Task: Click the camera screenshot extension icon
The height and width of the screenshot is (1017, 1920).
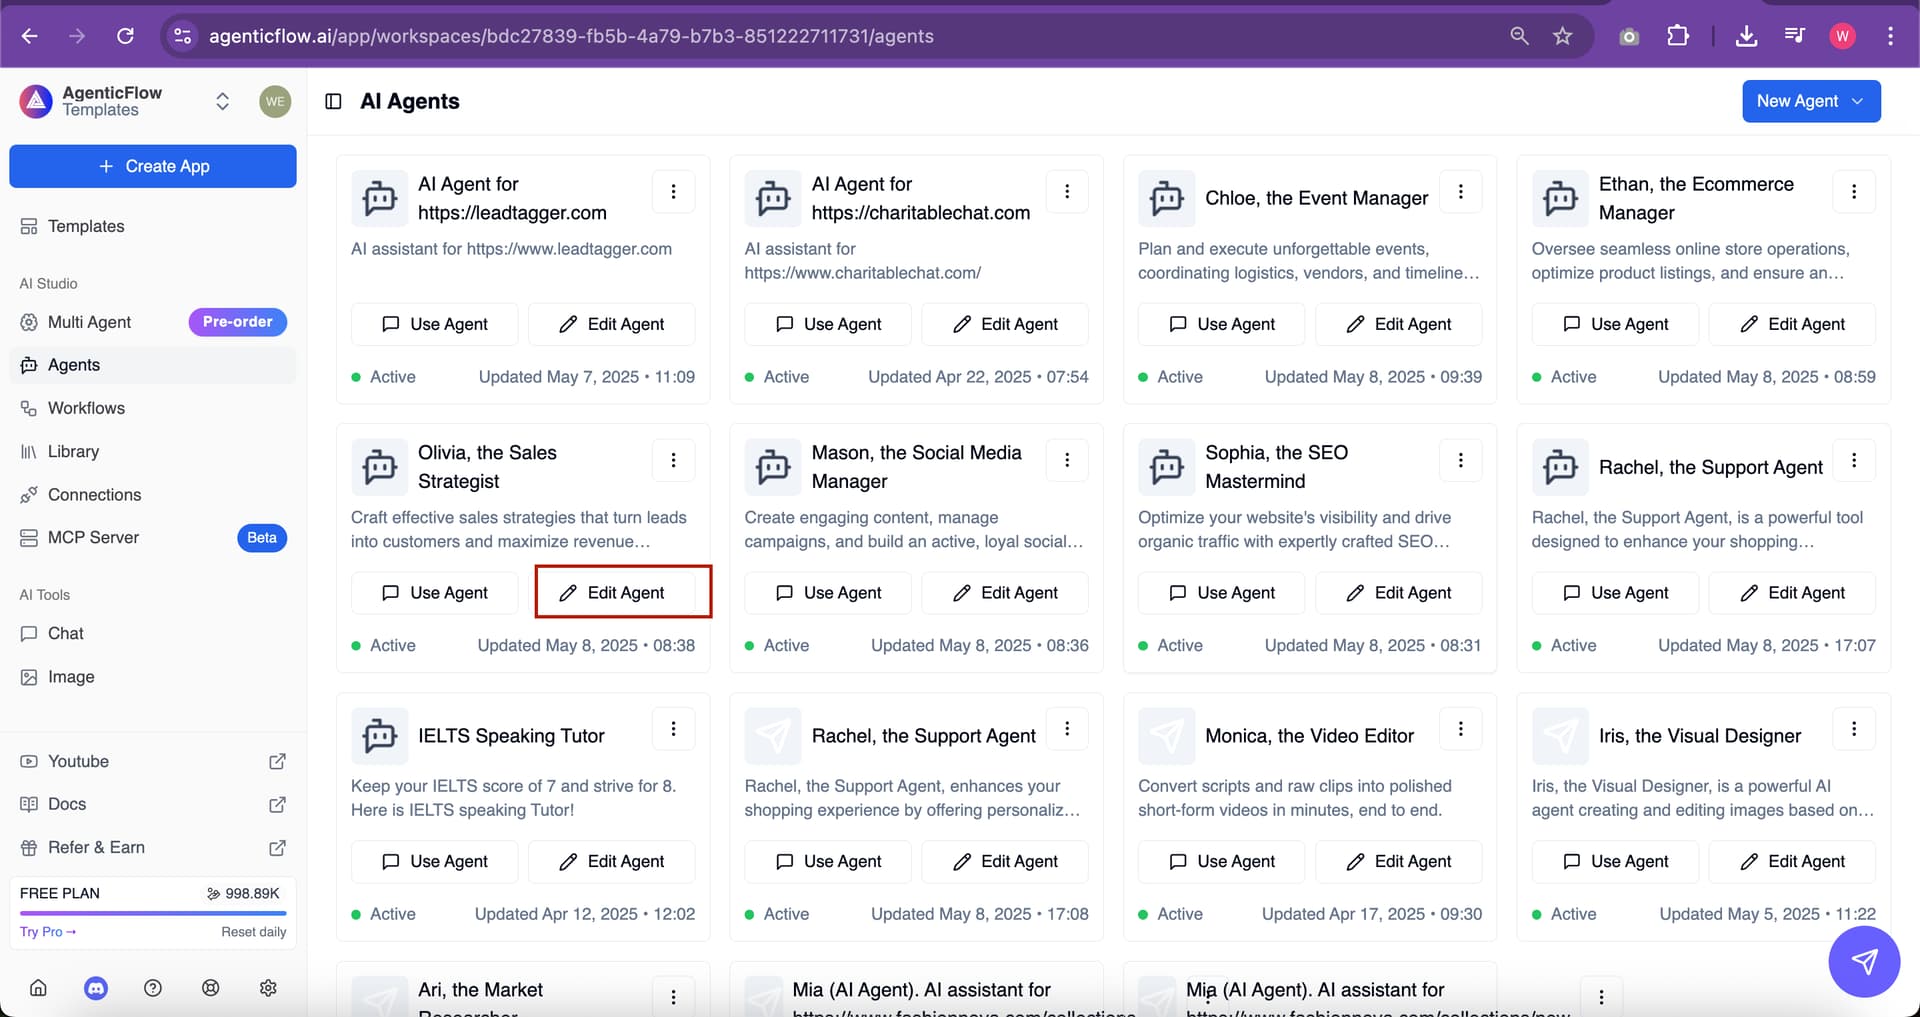Action: coord(1629,36)
